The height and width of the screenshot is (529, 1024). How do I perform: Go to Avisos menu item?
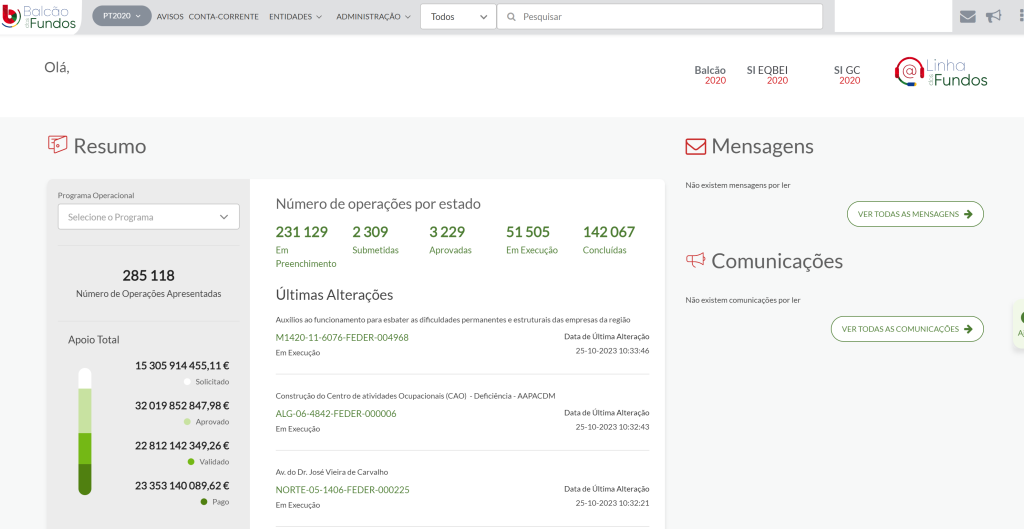[170, 17]
